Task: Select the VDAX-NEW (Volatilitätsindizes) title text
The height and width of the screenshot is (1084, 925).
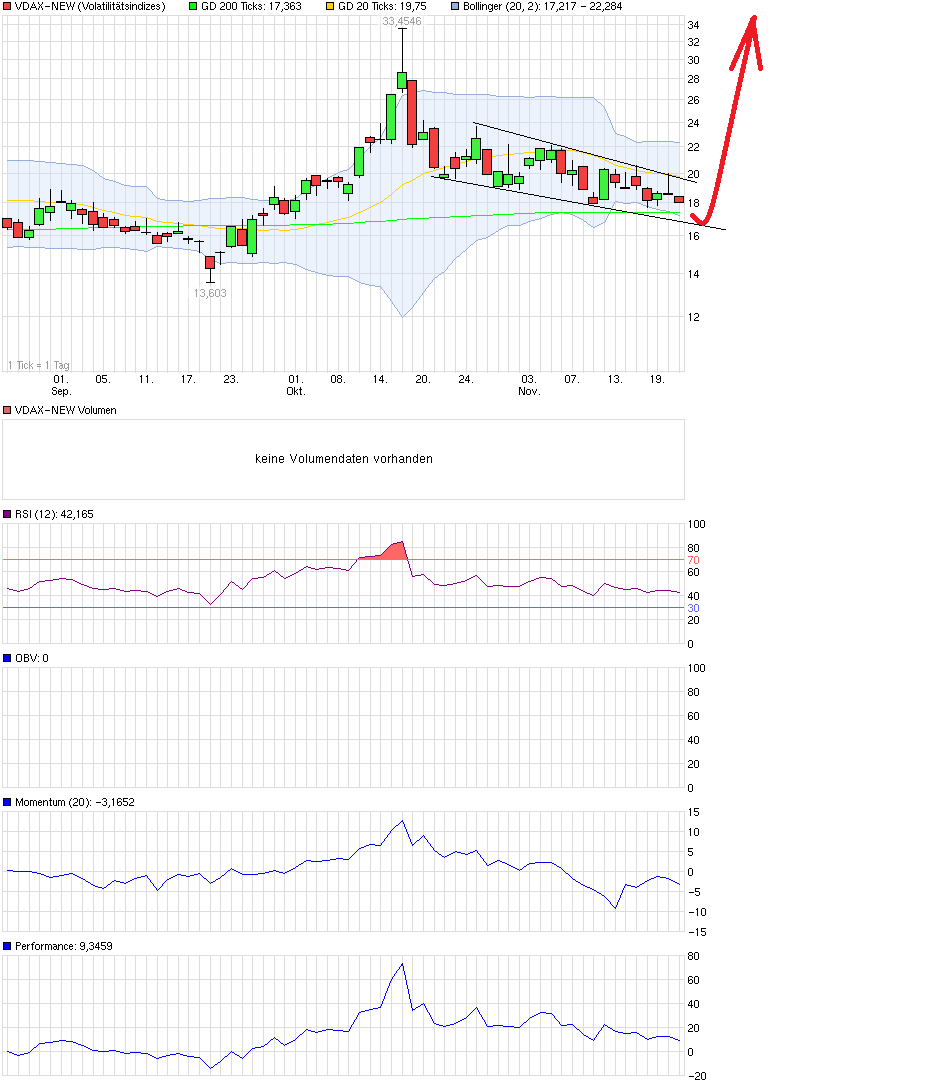Action: pos(90,6)
